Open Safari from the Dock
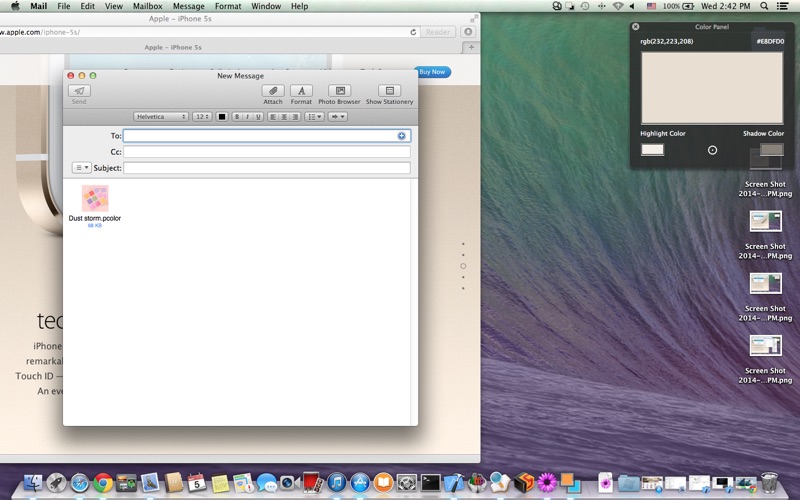The height and width of the screenshot is (500, 800). click(80, 483)
